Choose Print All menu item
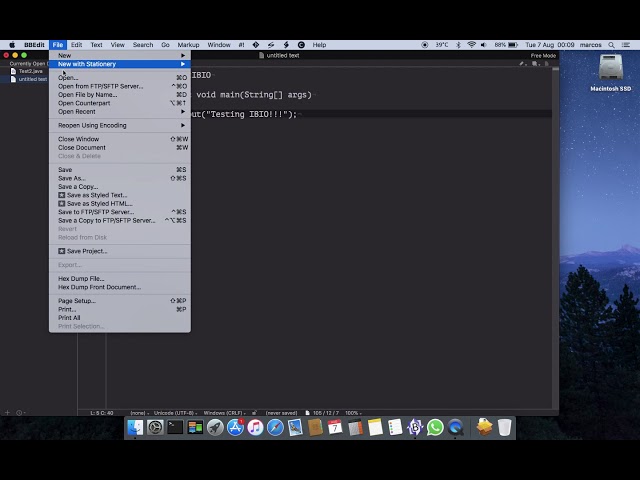The height and width of the screenshot is (480, 640). (120, 318)
